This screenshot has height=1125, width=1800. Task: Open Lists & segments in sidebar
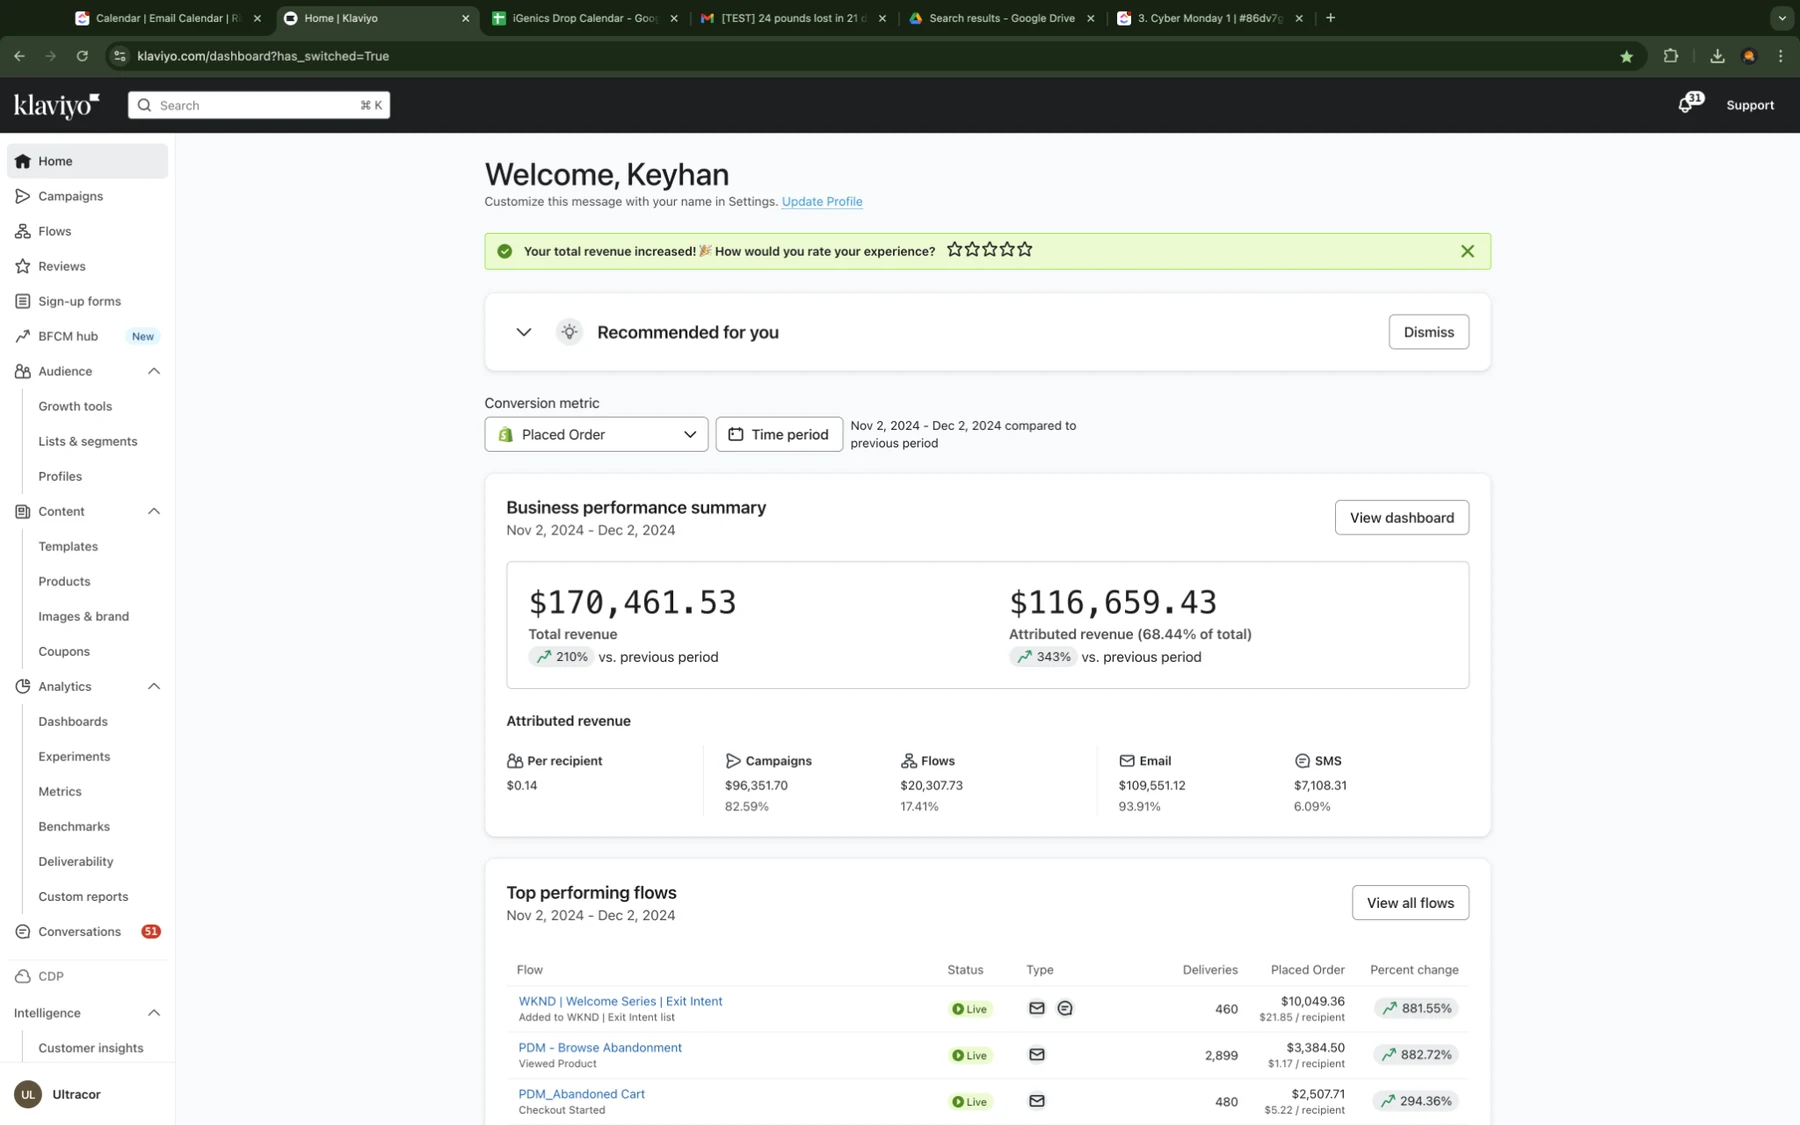(x=88, y=441)
